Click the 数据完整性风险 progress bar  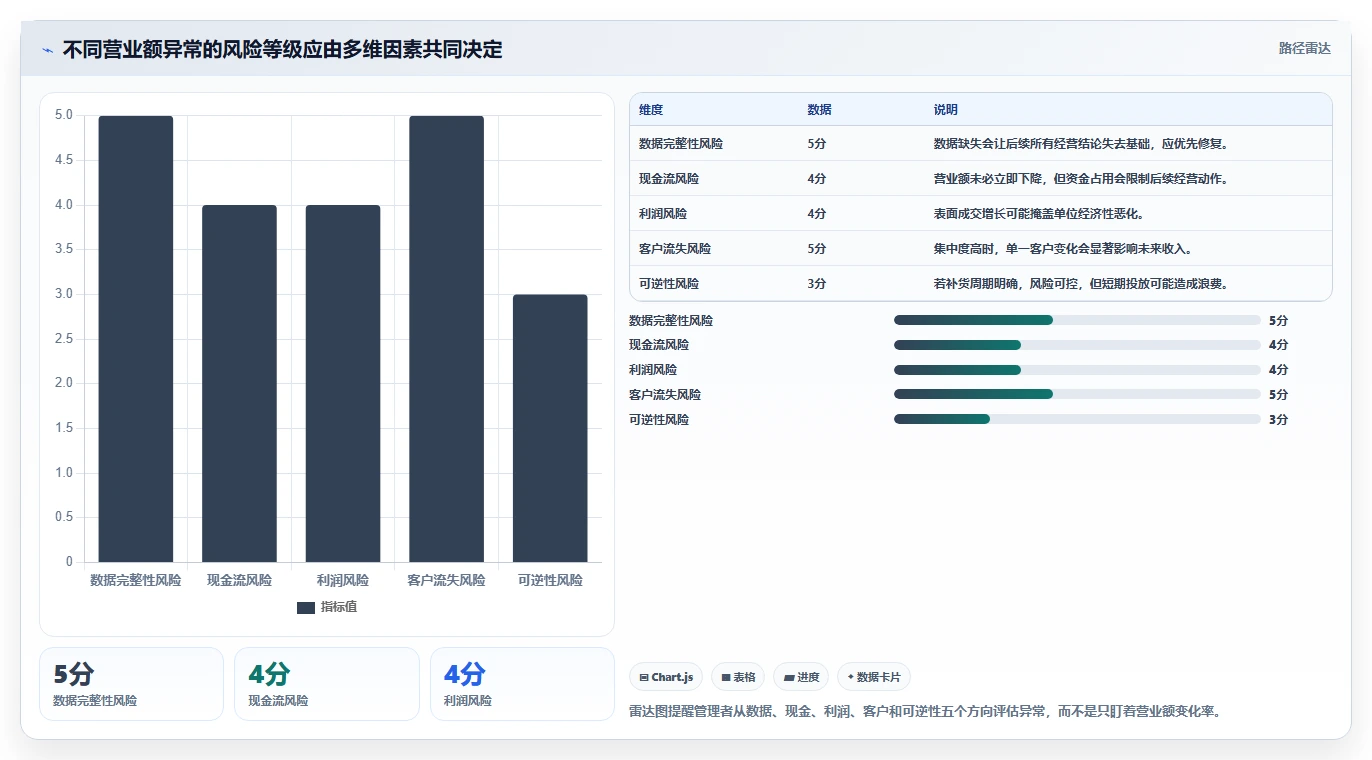click(1077, 320)
